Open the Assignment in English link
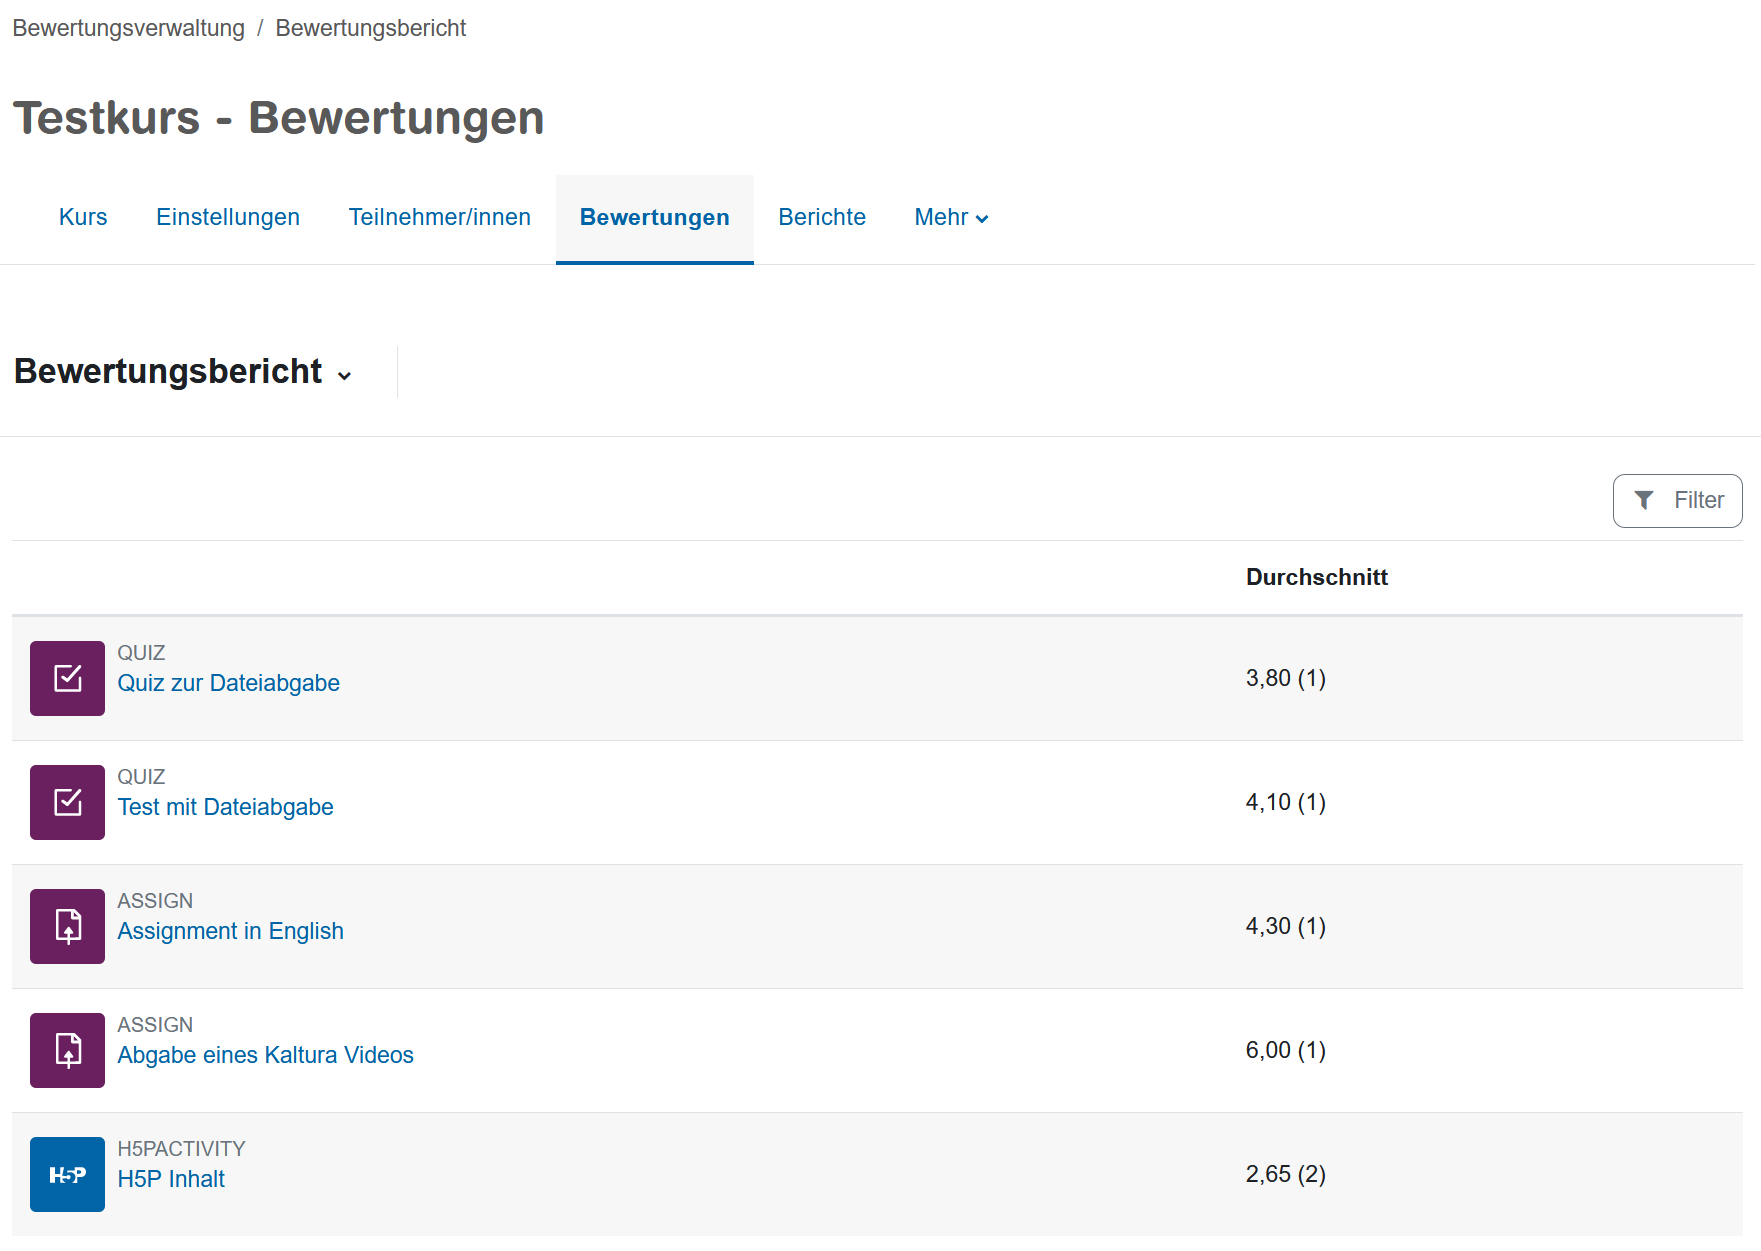The width and height of the screenshot is (1761, 1251). [231, 931]
